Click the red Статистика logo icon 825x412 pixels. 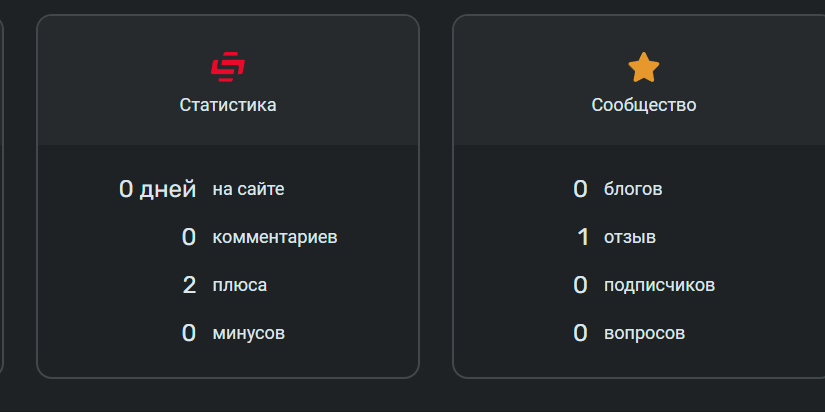click(x=228, y=67)
